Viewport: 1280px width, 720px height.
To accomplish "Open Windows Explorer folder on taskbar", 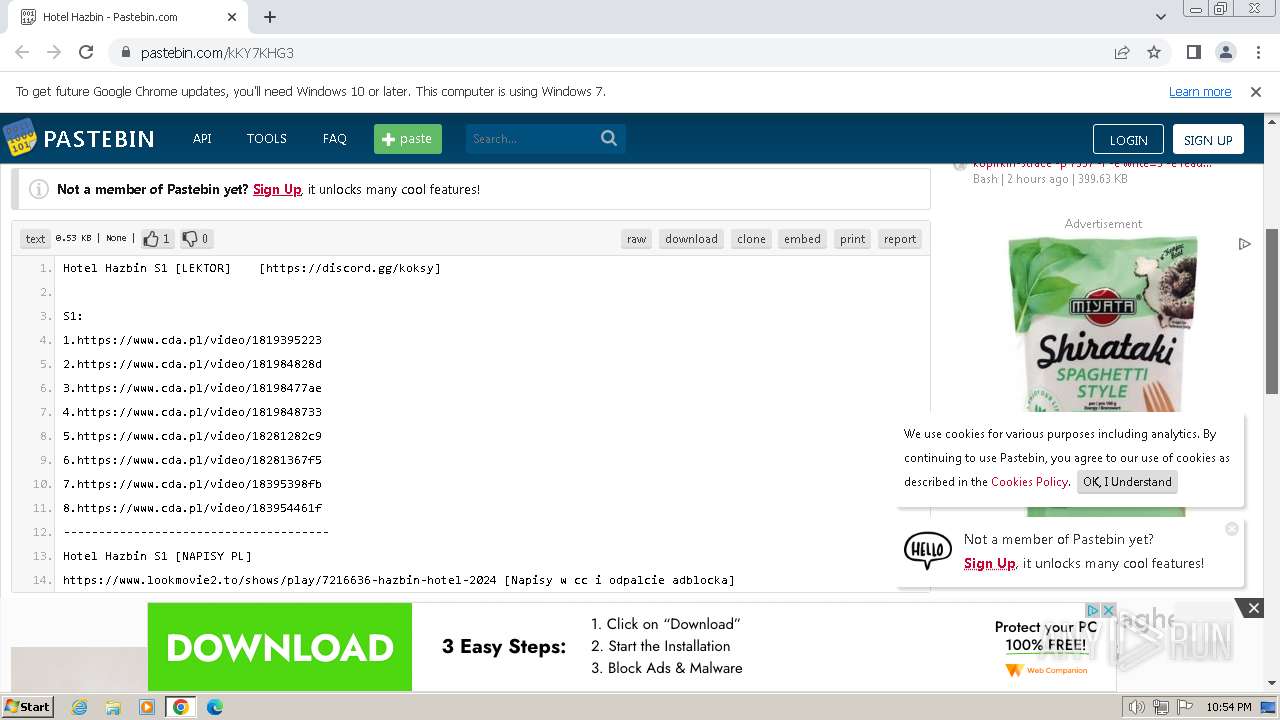I will point(113,707).
